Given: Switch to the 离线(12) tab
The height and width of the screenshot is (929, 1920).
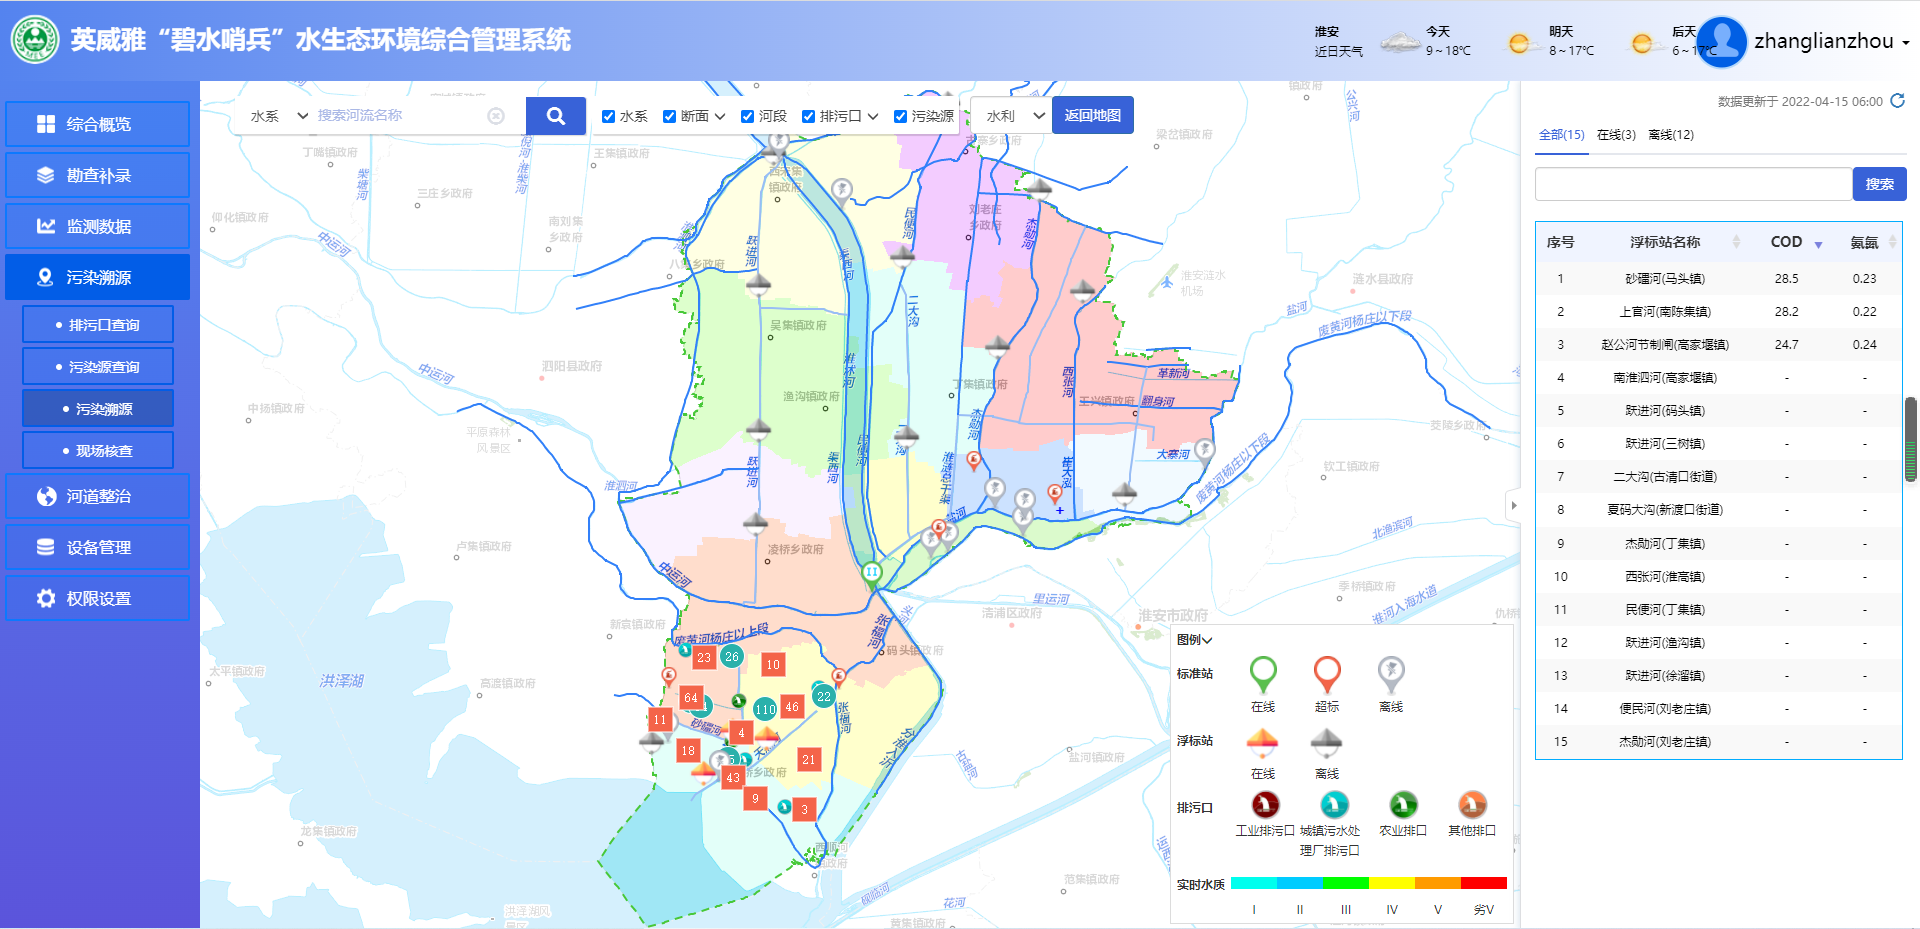Looking at the screenshot, I should pyautogui.click(x=1670, y=135).
